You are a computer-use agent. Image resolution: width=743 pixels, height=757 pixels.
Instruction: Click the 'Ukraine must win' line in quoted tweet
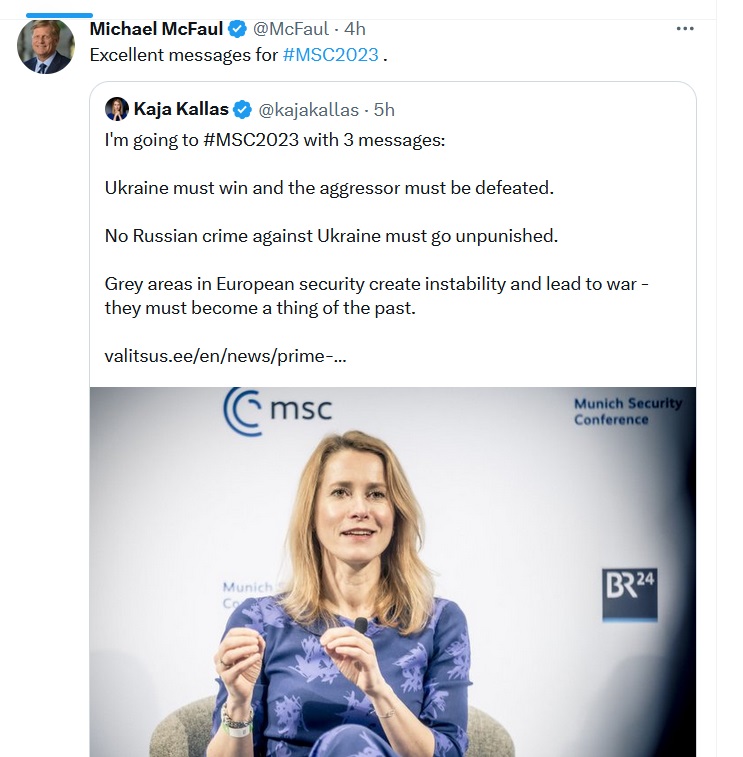pos(329,188)
